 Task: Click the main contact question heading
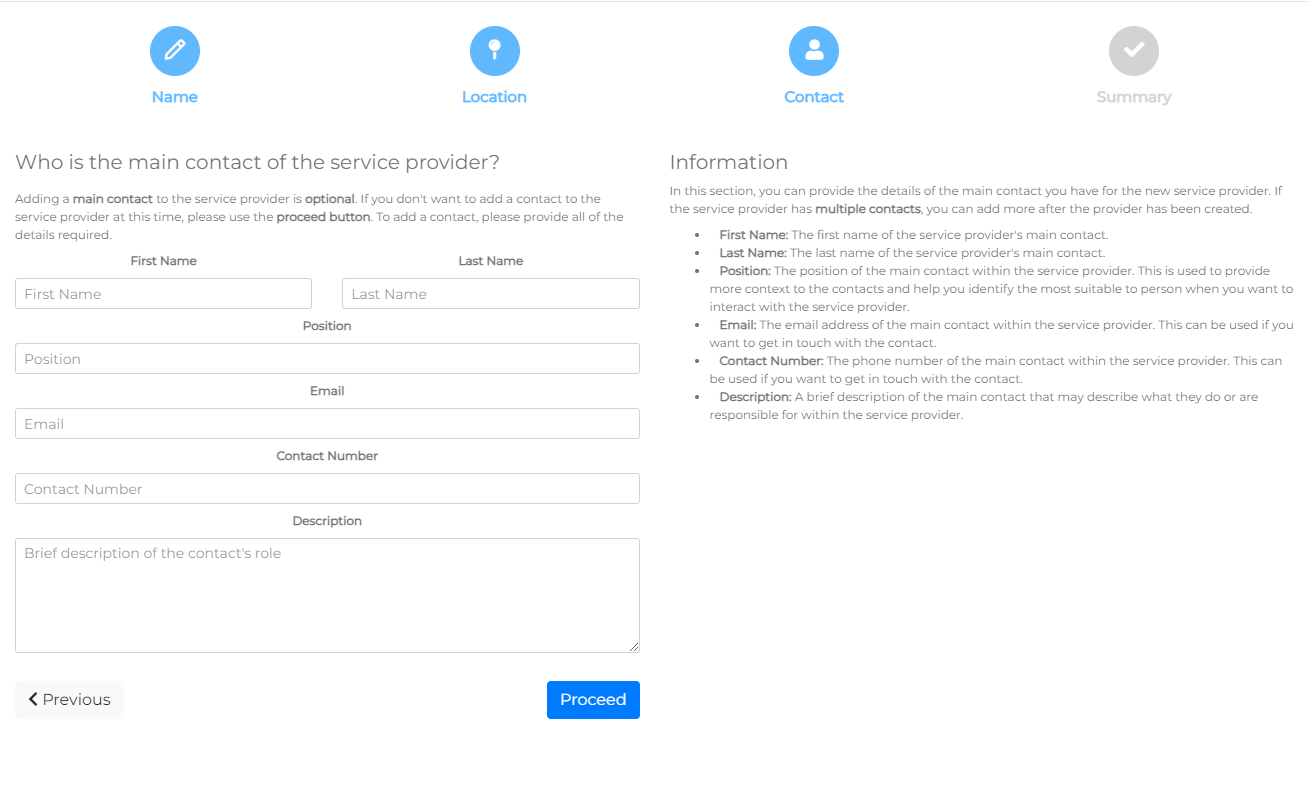coord(257,162)
